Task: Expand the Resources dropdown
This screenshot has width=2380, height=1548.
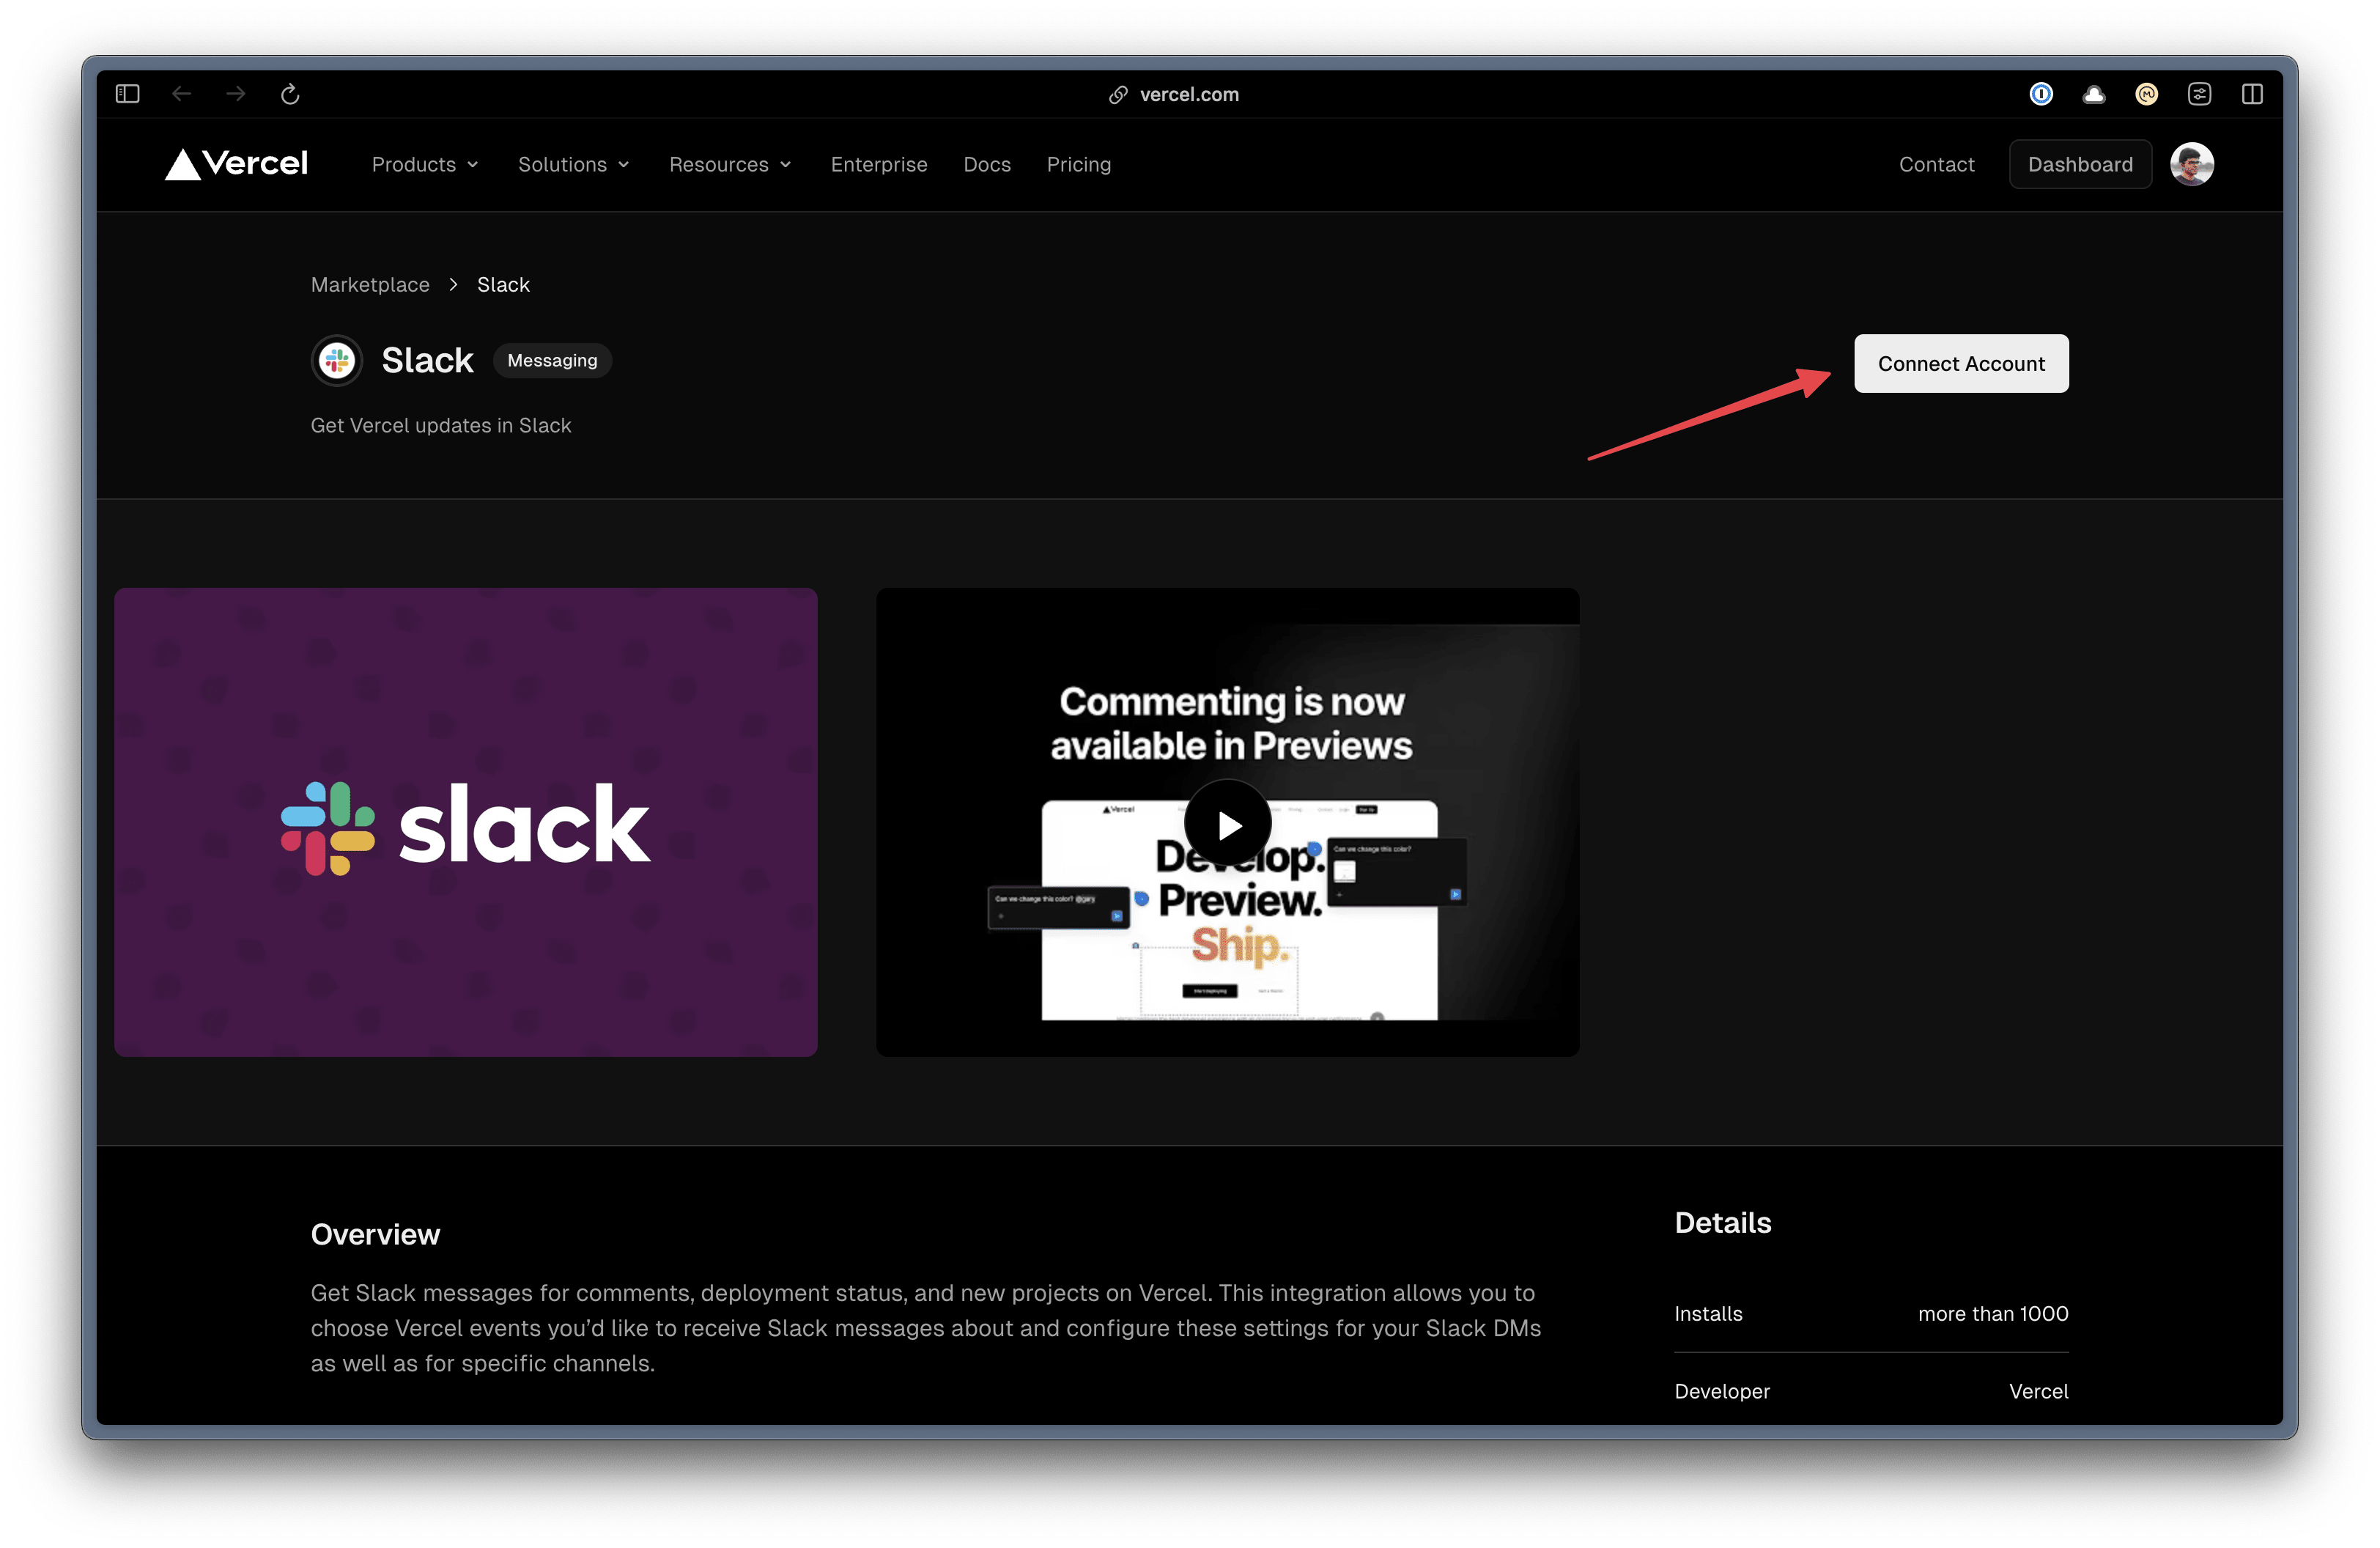Action: [730, 164]
